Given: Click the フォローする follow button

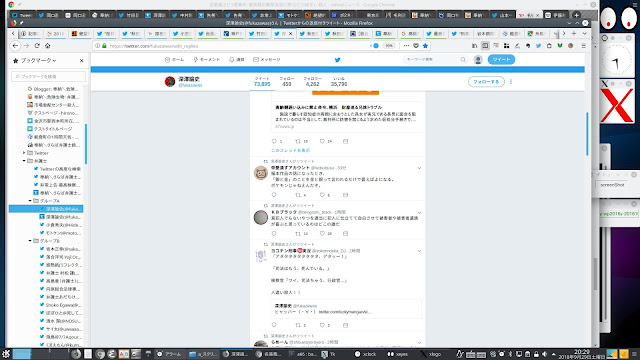Looking at the screenshot, I should [486, 82].
